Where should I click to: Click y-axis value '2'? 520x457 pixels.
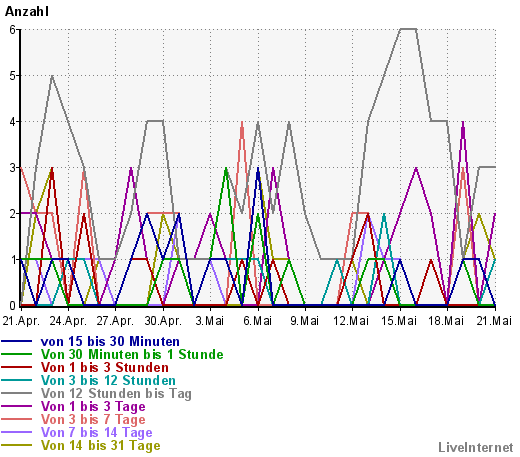pos(13,214)
